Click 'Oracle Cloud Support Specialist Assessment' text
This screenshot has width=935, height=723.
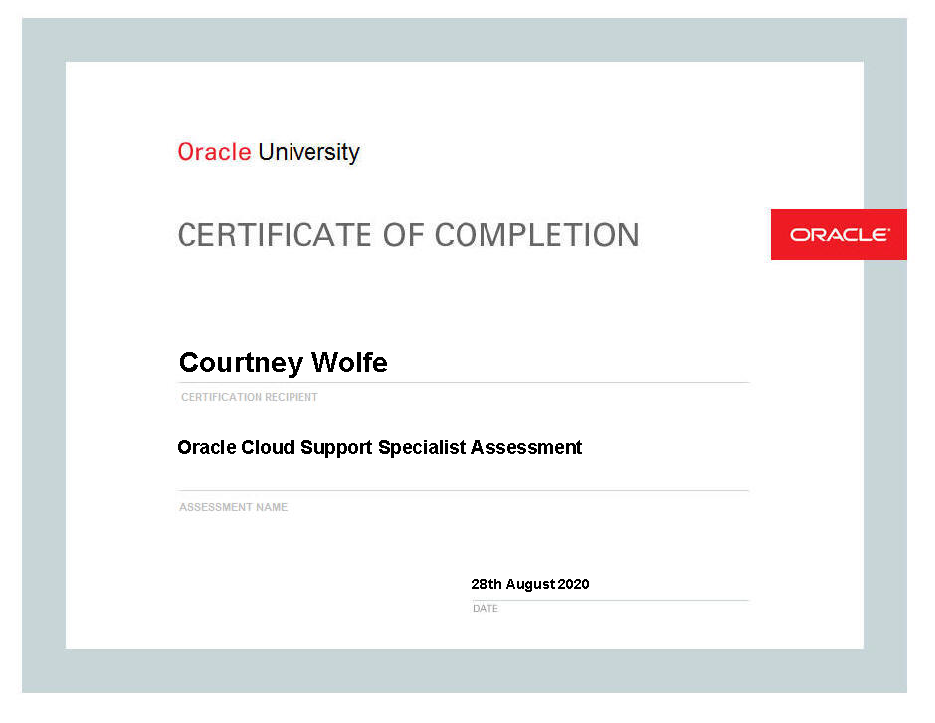(380, 447)
